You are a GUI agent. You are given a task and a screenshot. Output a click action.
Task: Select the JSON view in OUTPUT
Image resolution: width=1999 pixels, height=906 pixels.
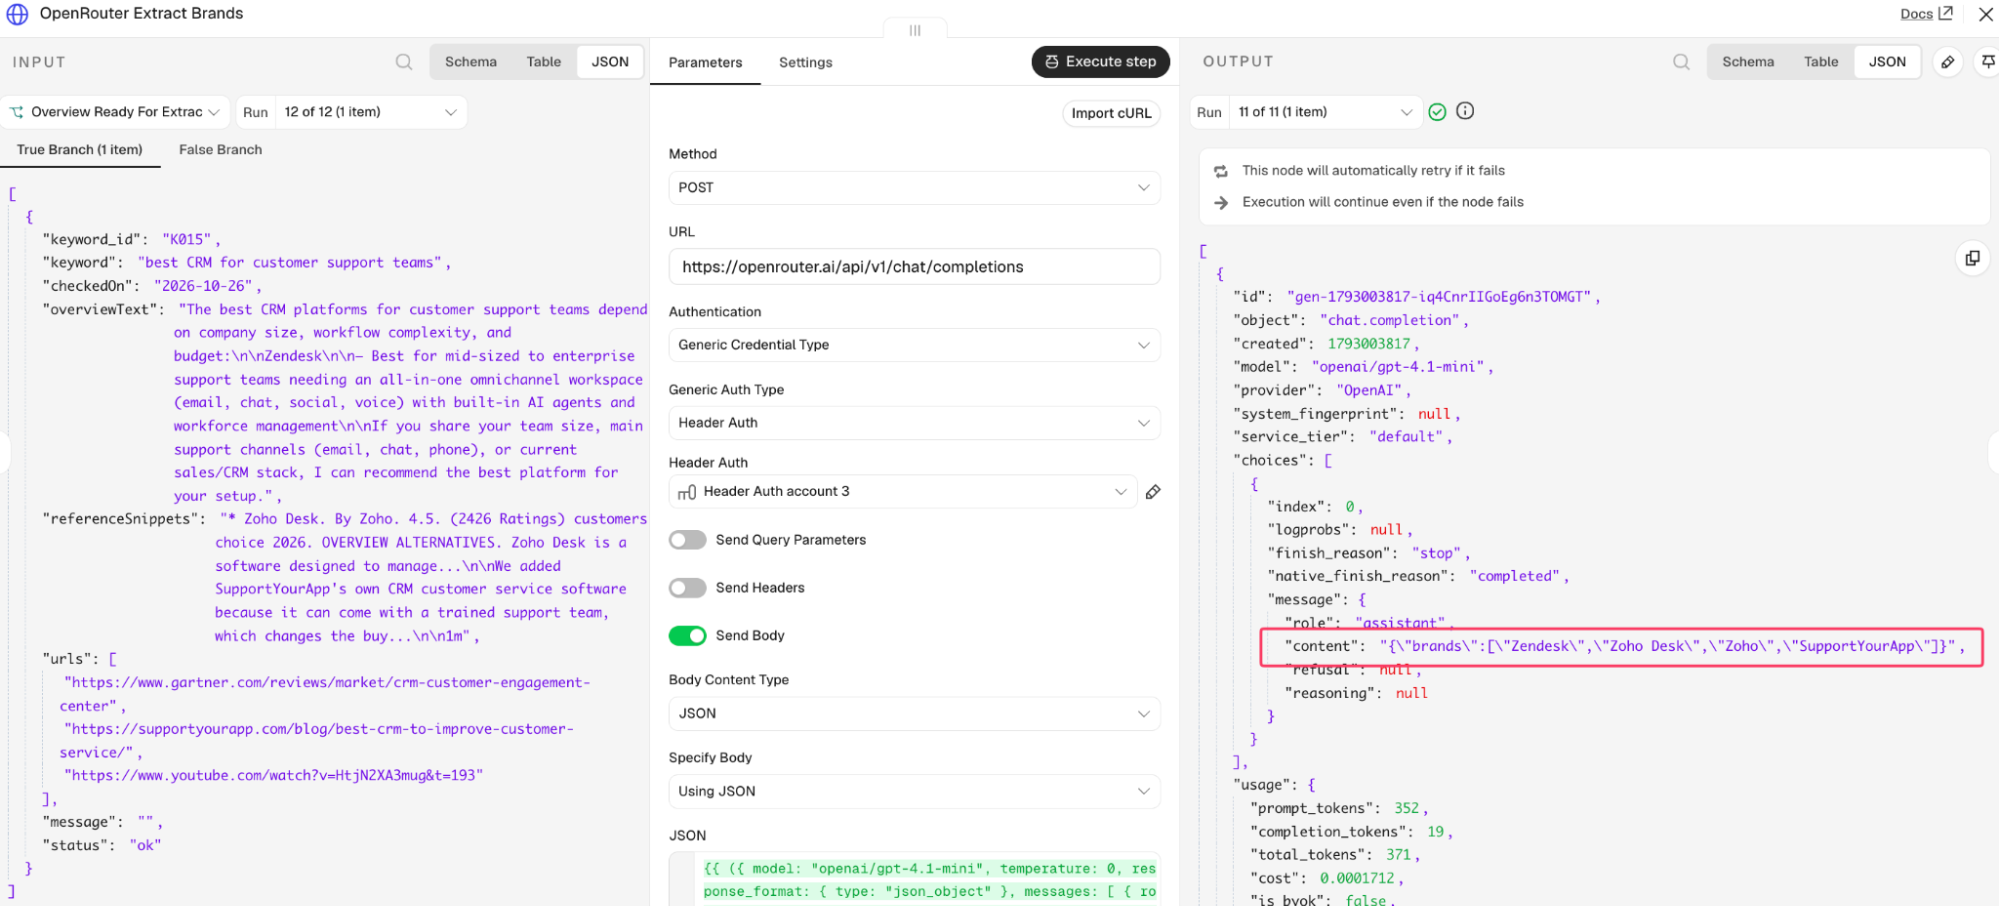click(x=1887, y=62)
